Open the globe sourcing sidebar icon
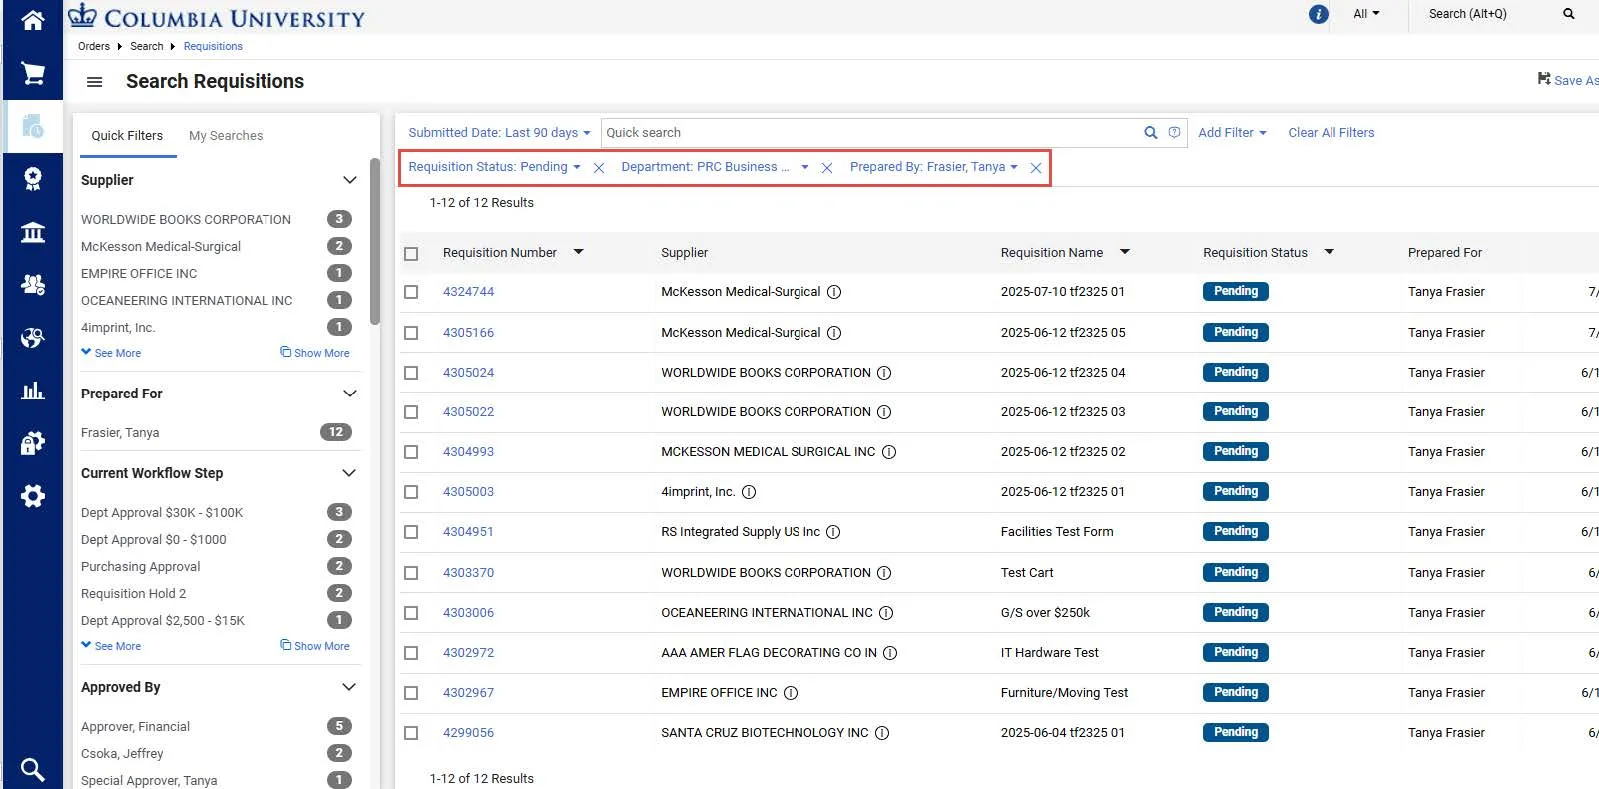 pyautogui.click(x=33, y=338)
